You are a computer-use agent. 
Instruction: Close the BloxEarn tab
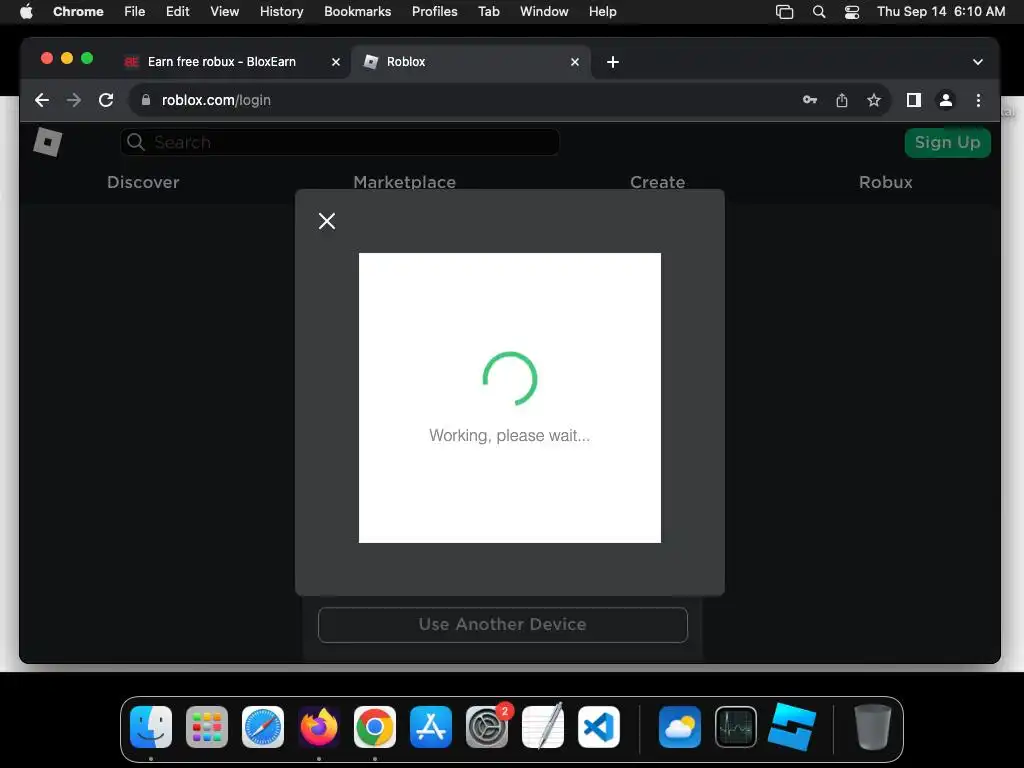pos(336,61)
